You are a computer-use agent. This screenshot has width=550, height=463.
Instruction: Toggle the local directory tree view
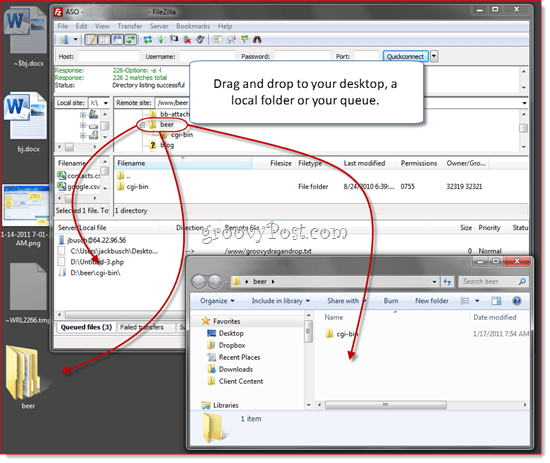point(104,40)
